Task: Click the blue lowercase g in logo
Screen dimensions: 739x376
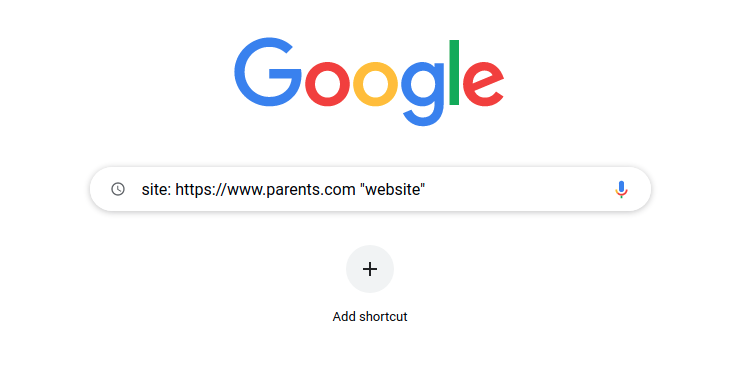Action: tap(423, 93)
